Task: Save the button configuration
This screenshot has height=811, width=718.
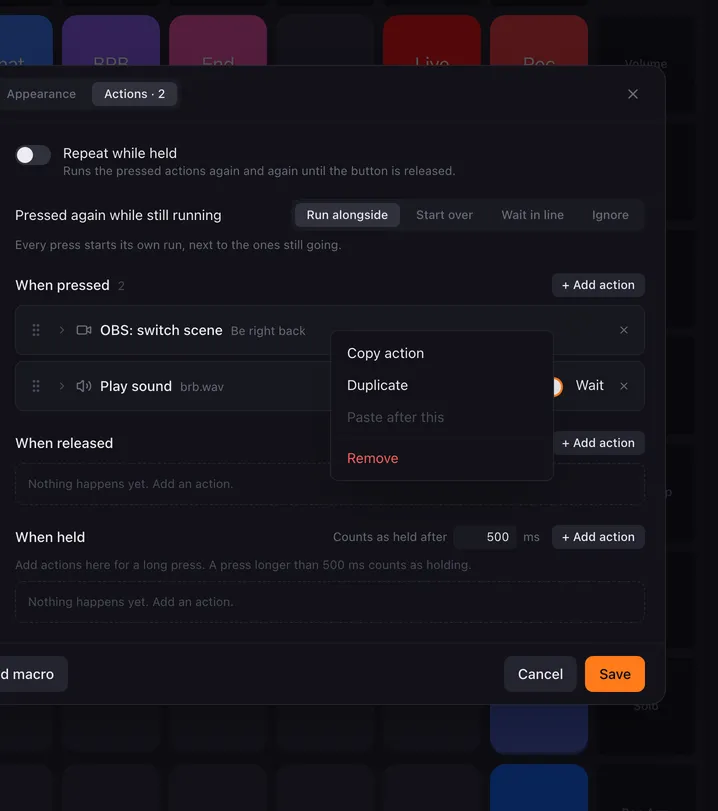Action: [615, 674]
